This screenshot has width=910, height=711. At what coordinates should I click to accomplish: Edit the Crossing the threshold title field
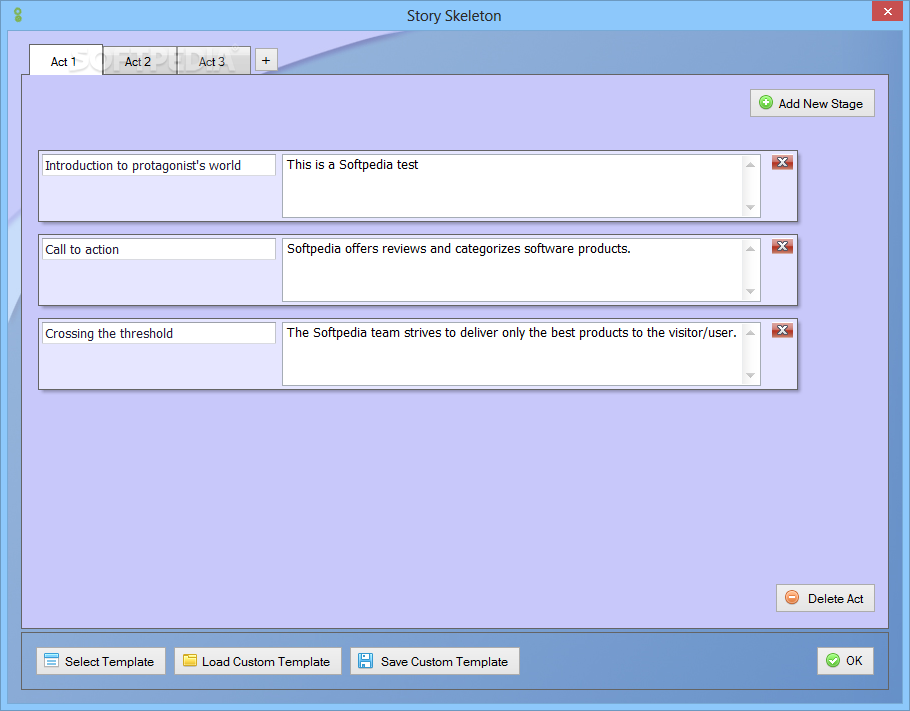[x=158, y=334]
